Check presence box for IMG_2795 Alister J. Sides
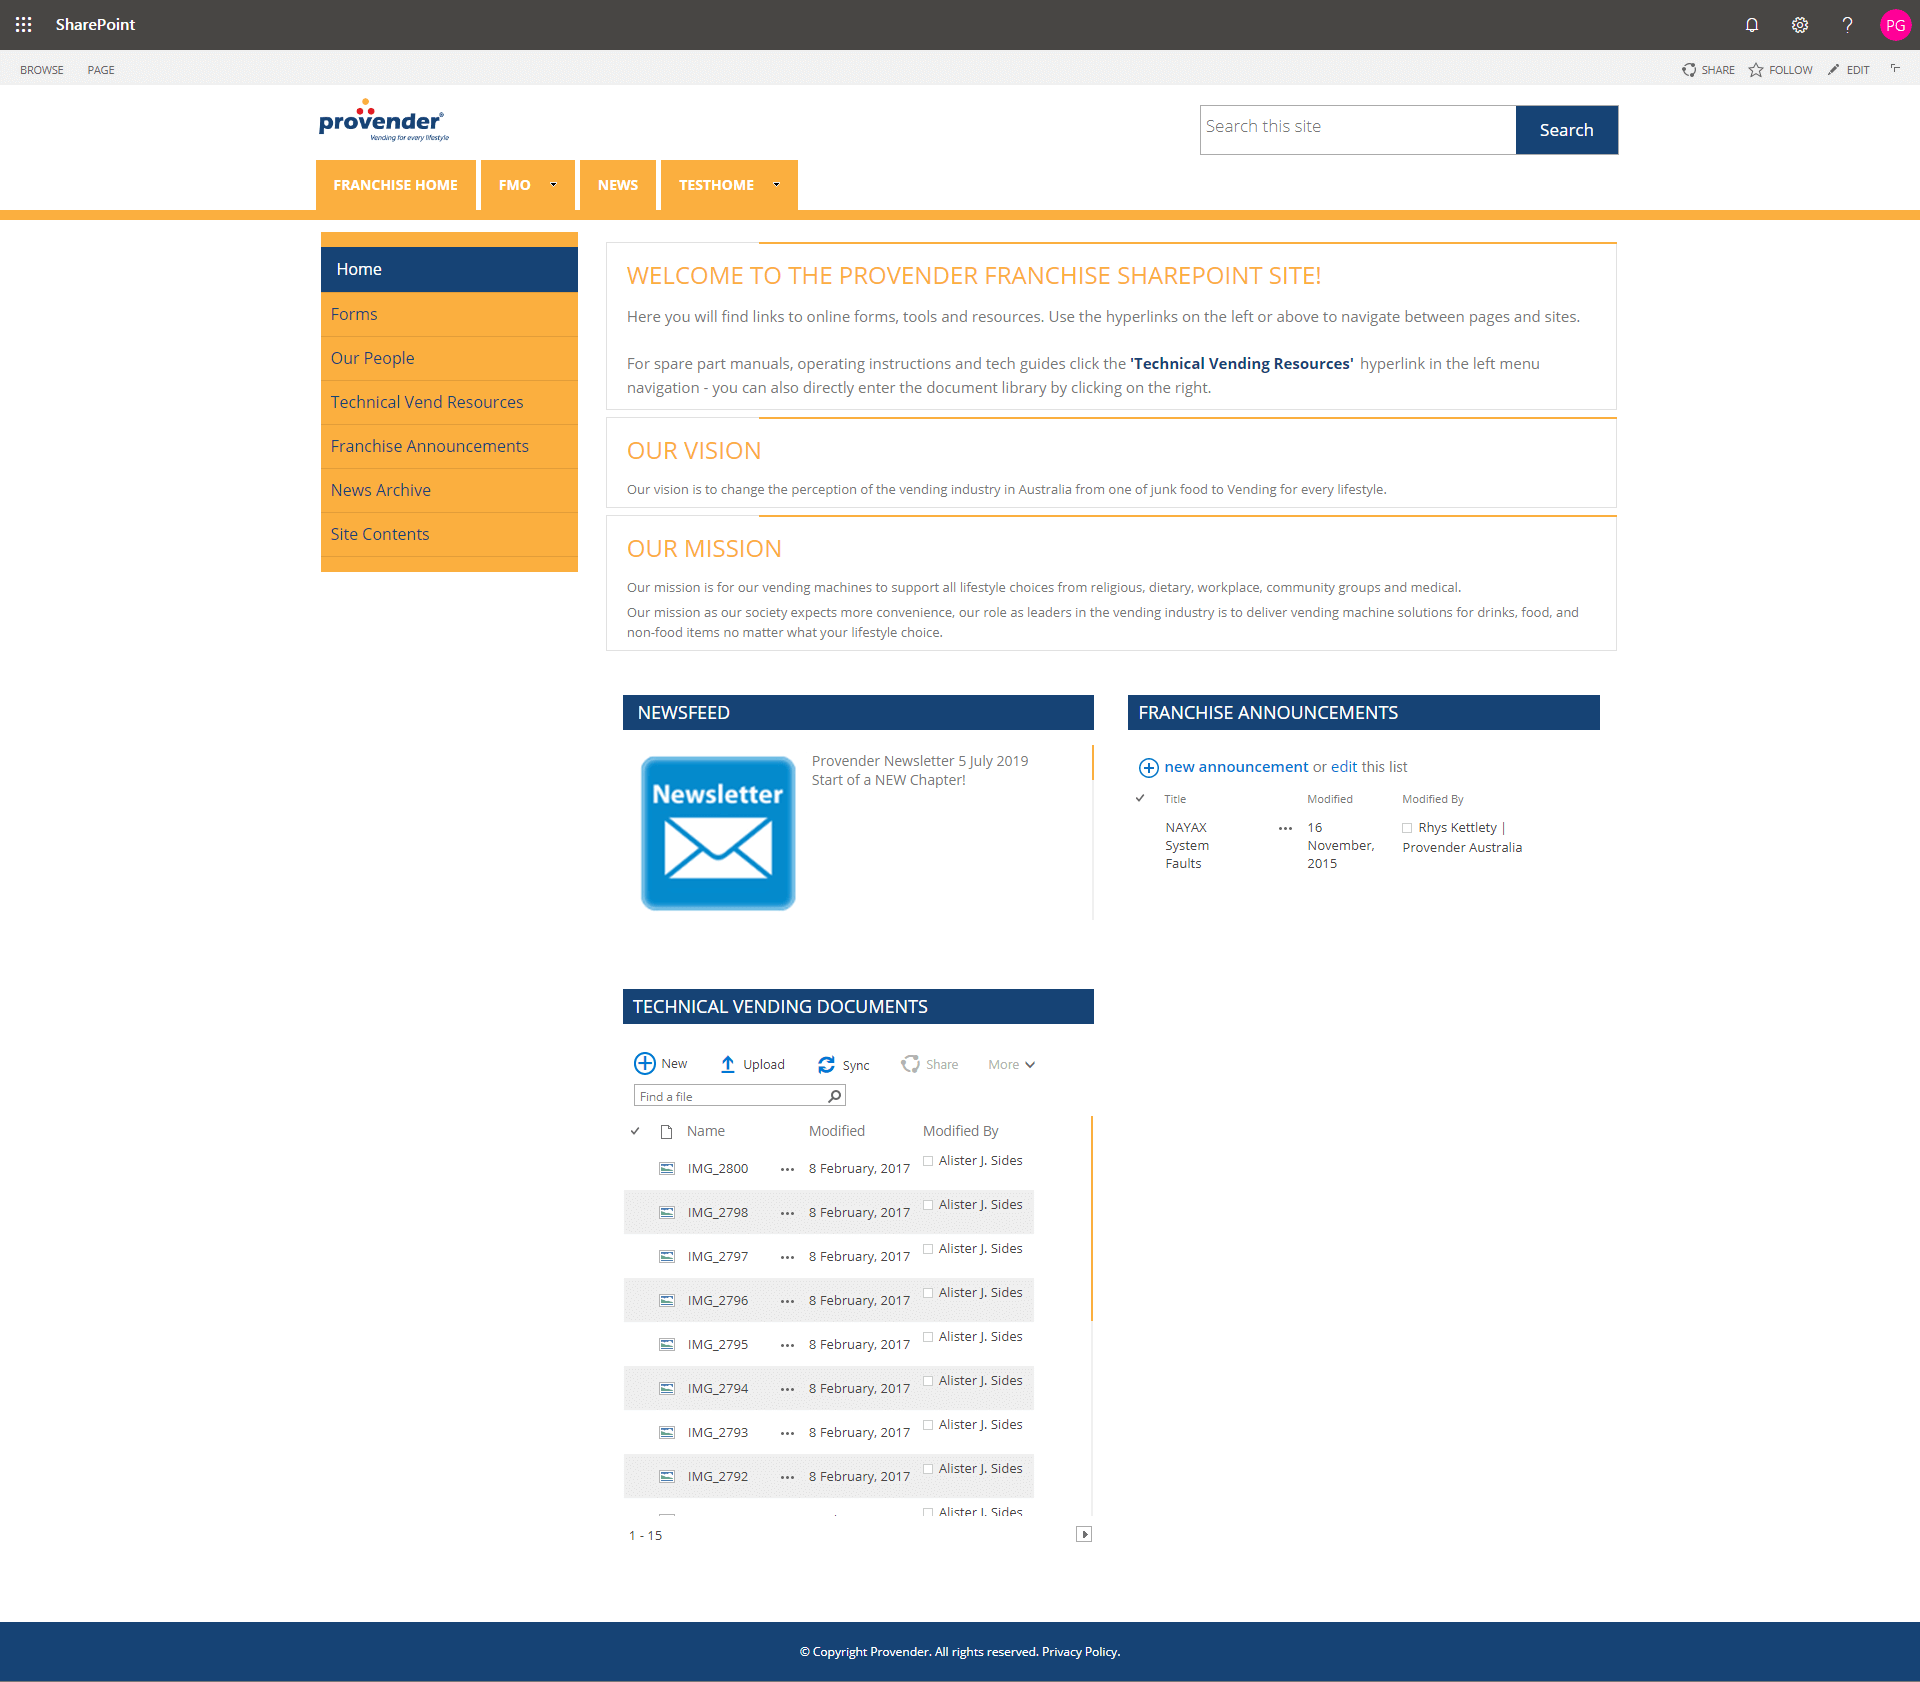Screen dimensions: 1920x1682 point(928,1337)
